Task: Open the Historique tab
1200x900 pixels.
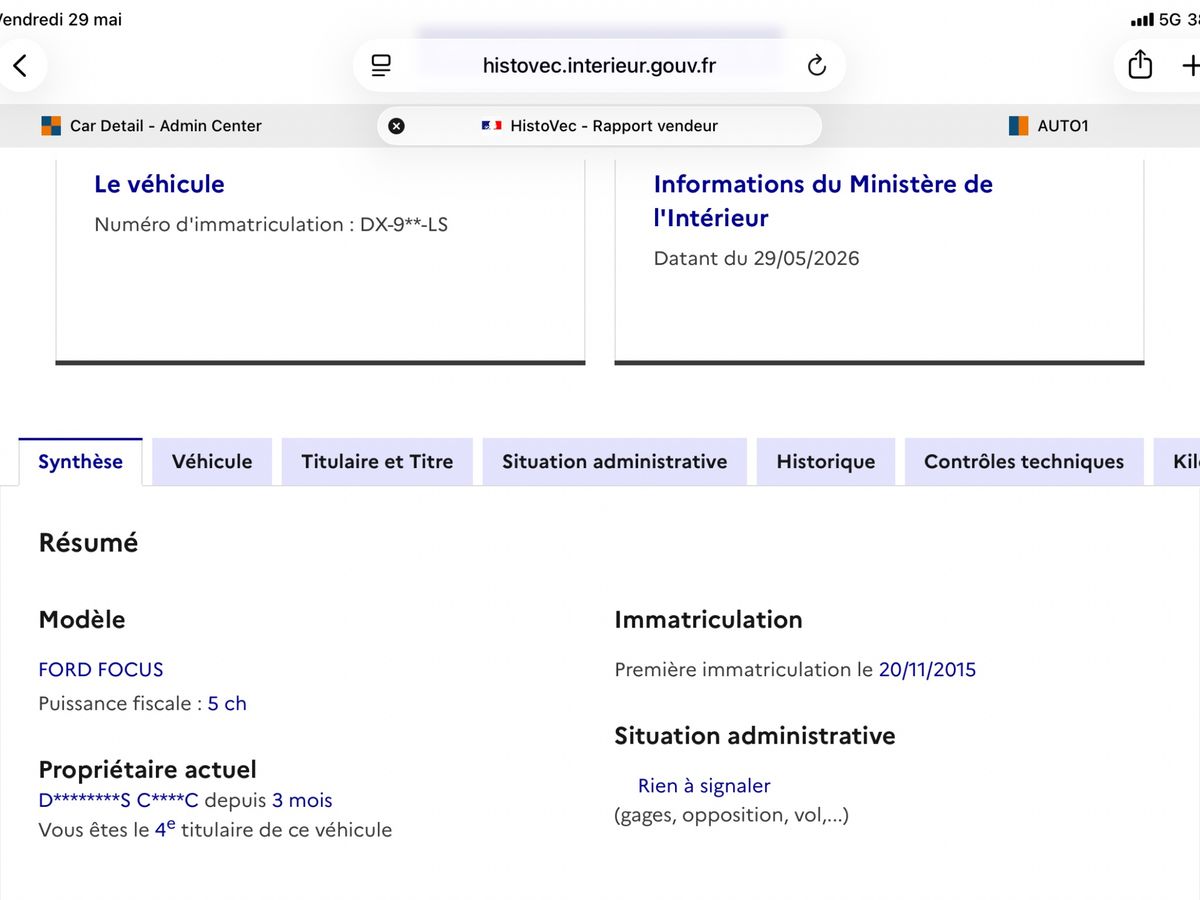Action: pyautogui.click(x=826, y=461)
